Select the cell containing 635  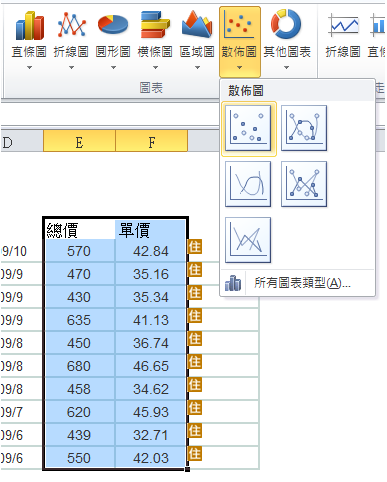[79, 320]
